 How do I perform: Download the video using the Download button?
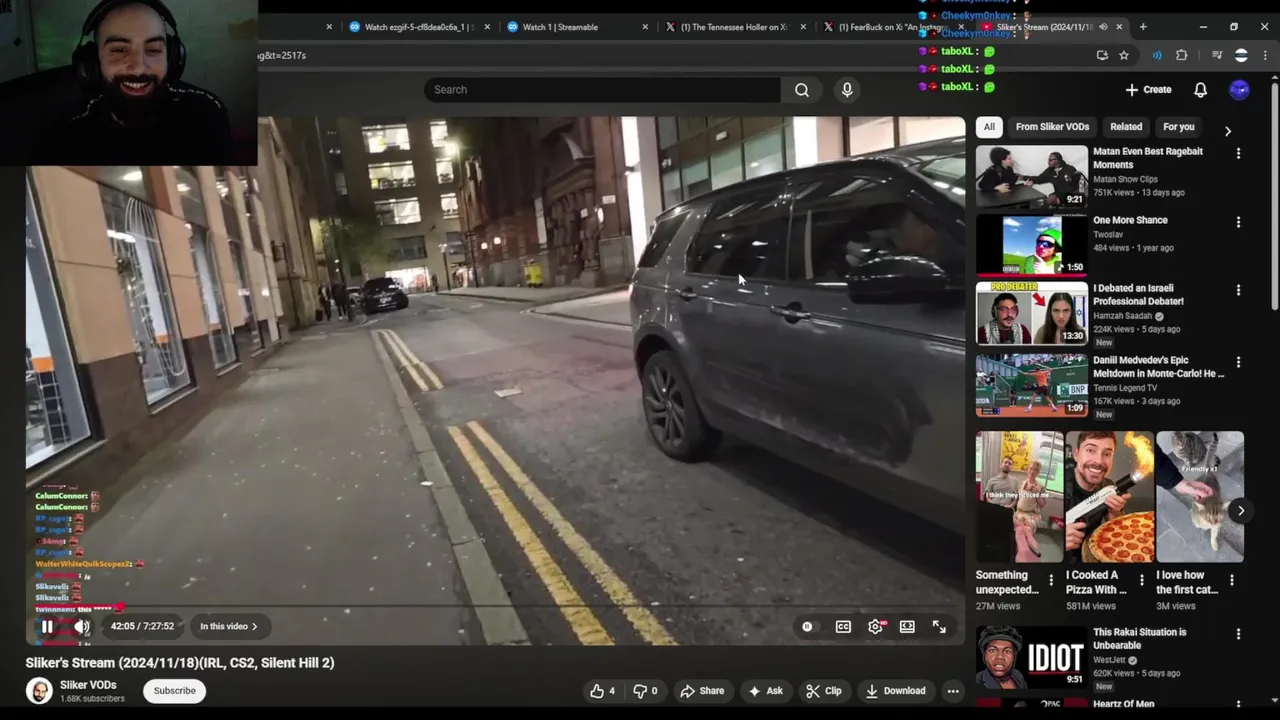click(x=896, y=691)
